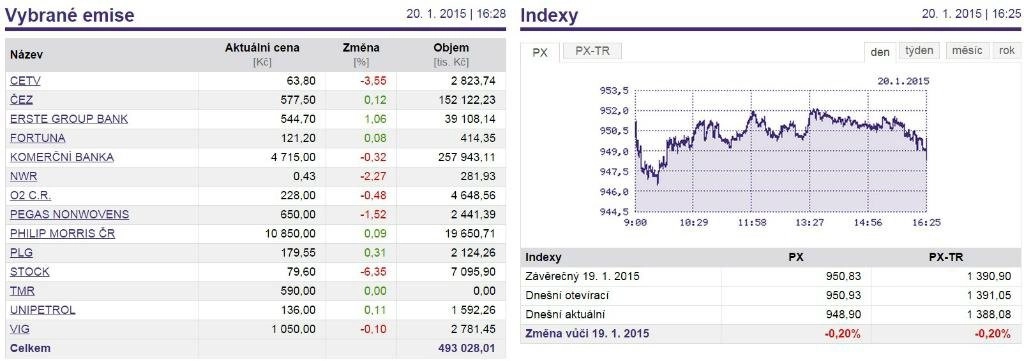
Task: Open the NWR stock link
Action: click(x=24, y=176)
